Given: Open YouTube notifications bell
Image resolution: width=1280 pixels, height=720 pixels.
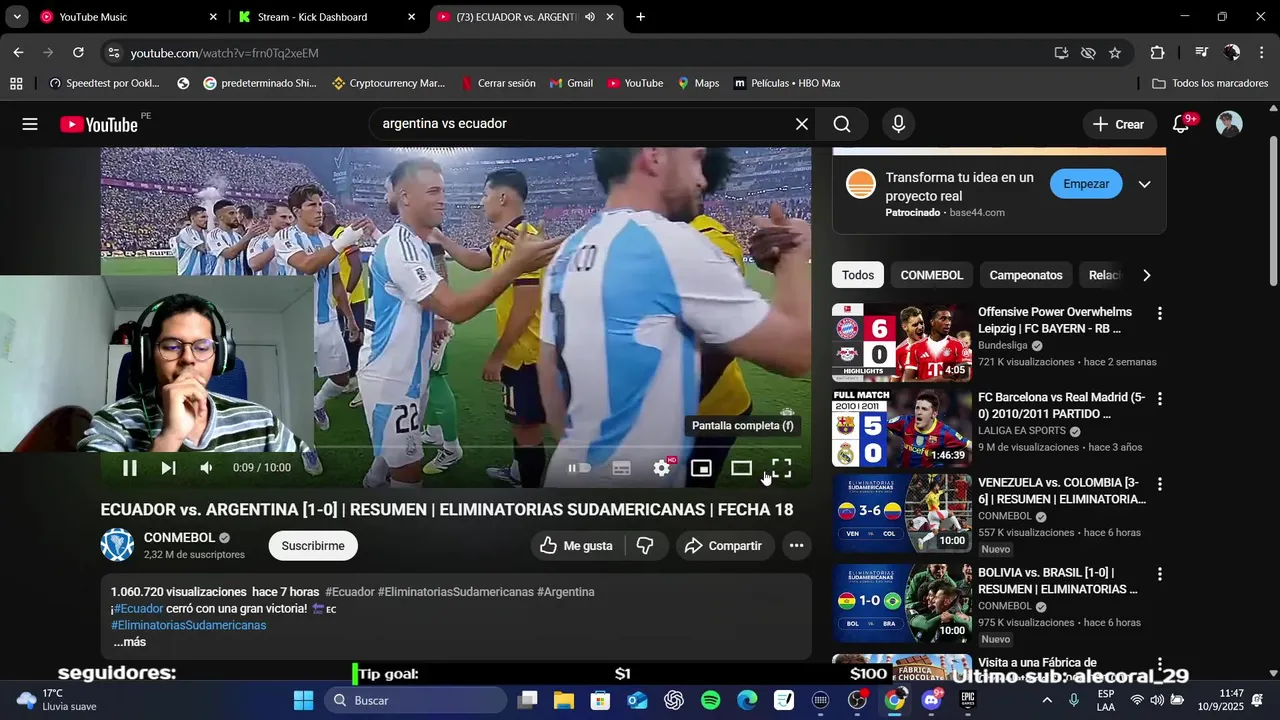Looking at the screenshot, I should (1181, 124).
